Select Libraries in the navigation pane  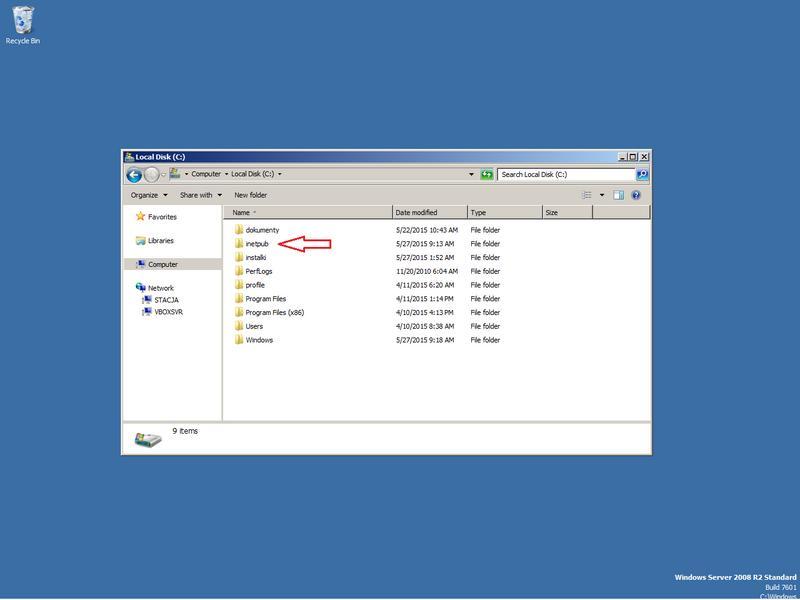pyautogui.click(x=161, y=241)
